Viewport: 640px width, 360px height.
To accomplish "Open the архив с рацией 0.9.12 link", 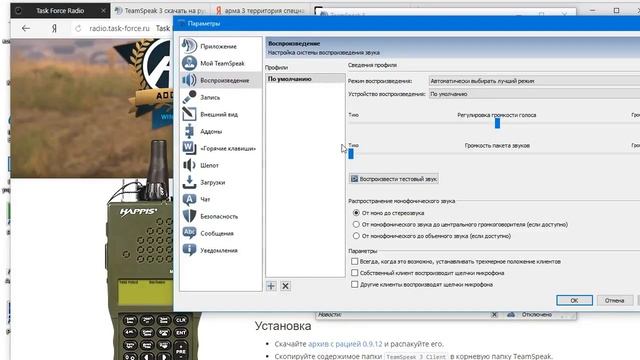I will pos(345,344).
